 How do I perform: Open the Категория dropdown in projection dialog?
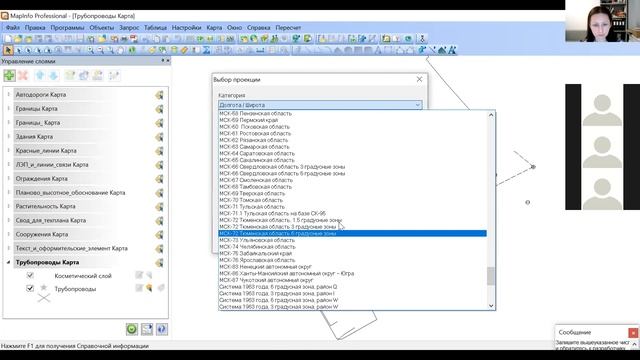(320, 105)
